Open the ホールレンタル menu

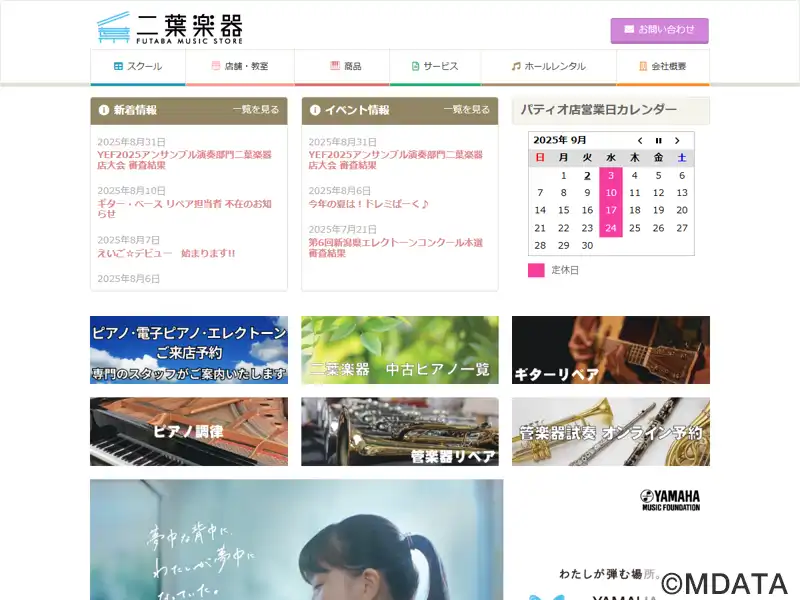[x=549, y=67]
